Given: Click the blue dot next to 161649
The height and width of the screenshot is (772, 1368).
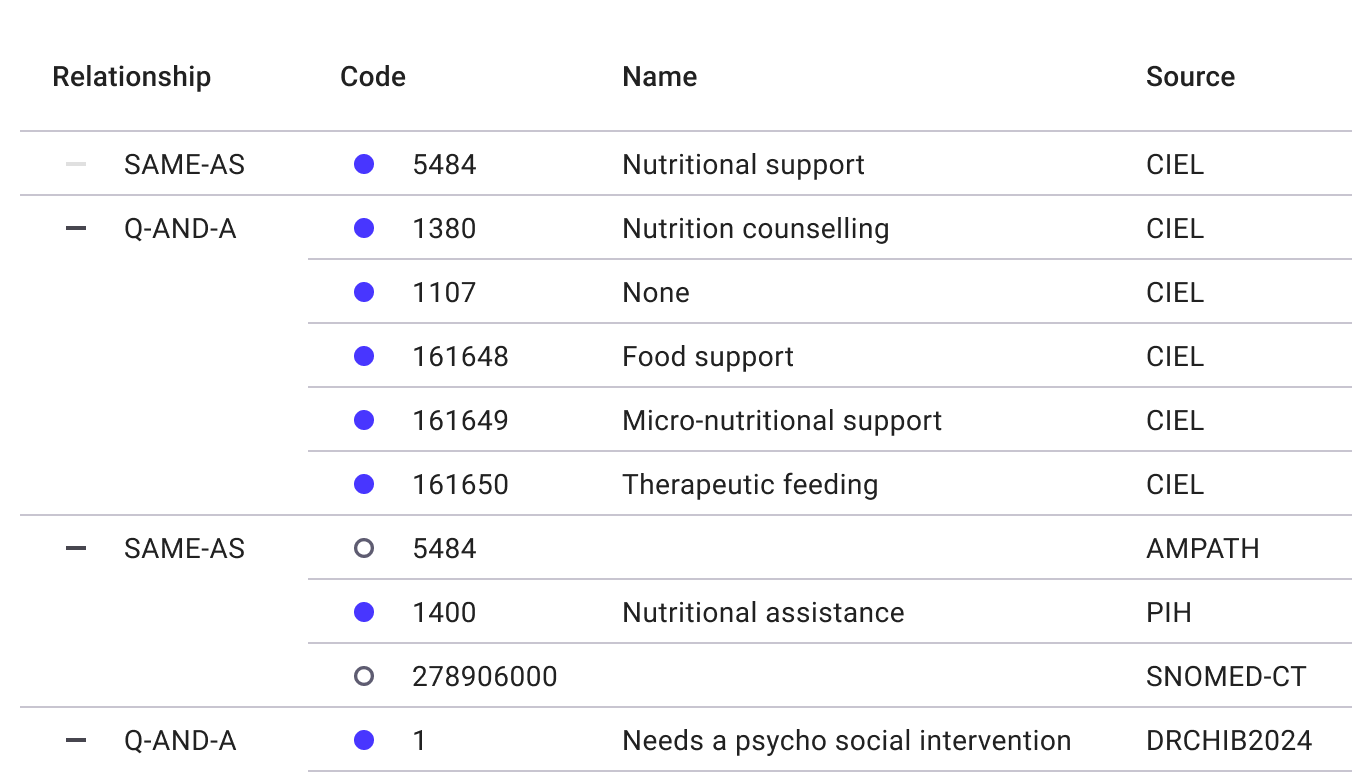Looking at the screenshot, I should pos(364,420).
